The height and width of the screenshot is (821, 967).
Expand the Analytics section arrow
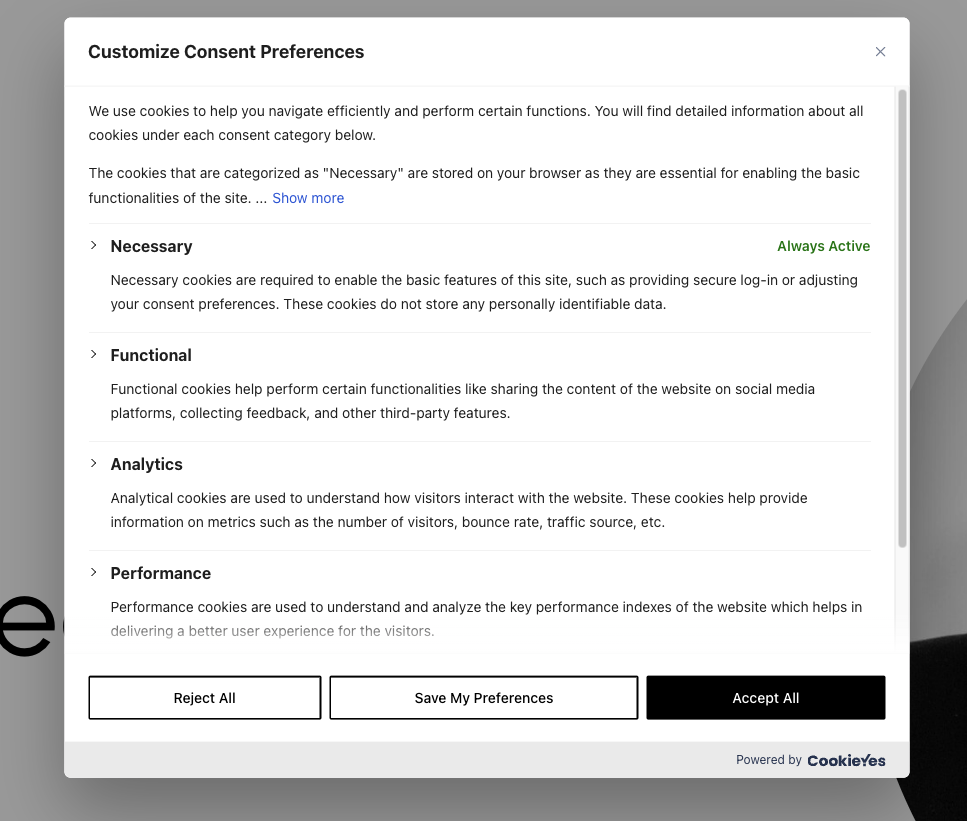[93, 463]
